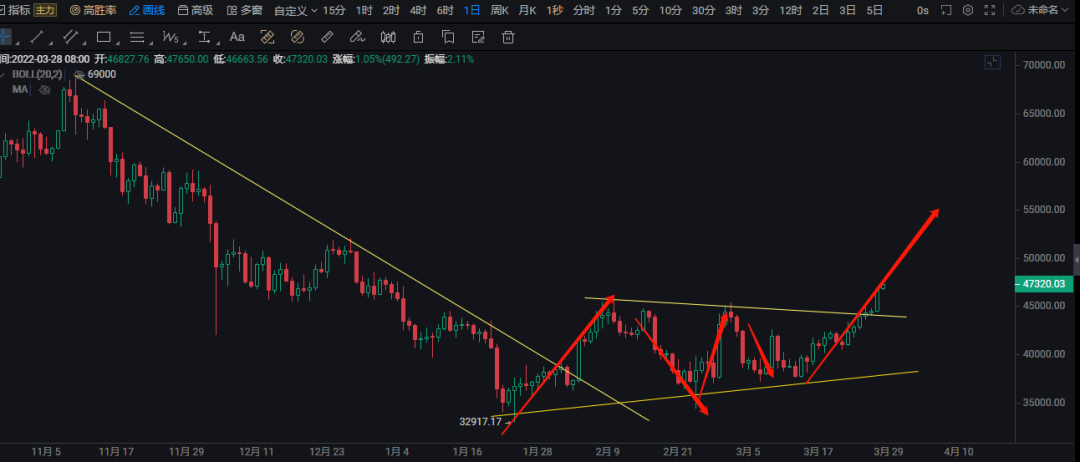Image resolution: width=1080 pixels, height=462 pixels.
Task: Expand the horizontal lines tool submenu arrow
Action: point(149,41)
